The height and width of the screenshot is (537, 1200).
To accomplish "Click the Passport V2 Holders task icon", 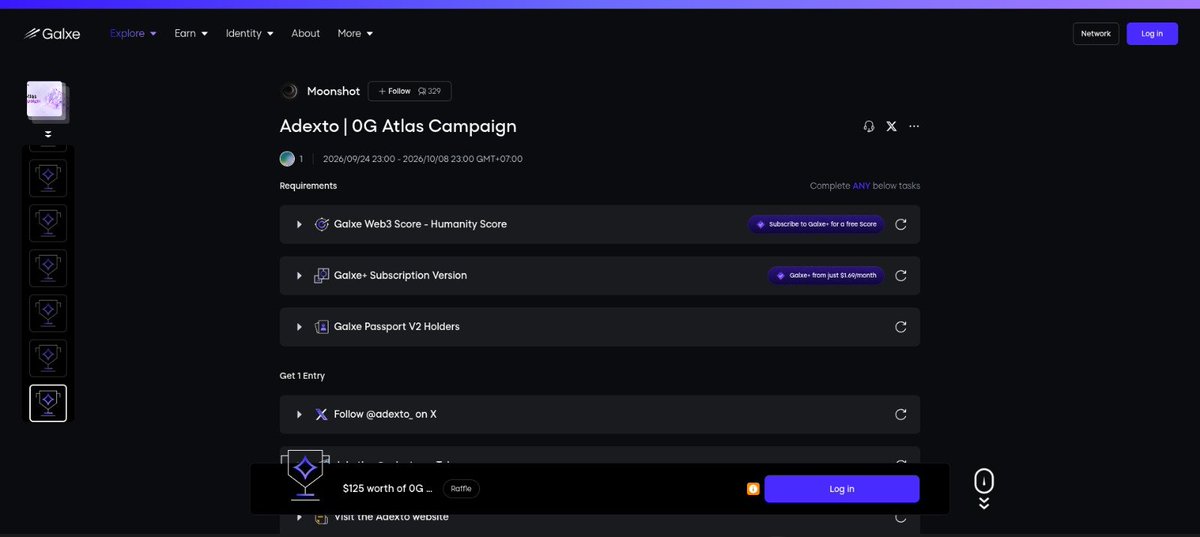I will coord(322,327).
